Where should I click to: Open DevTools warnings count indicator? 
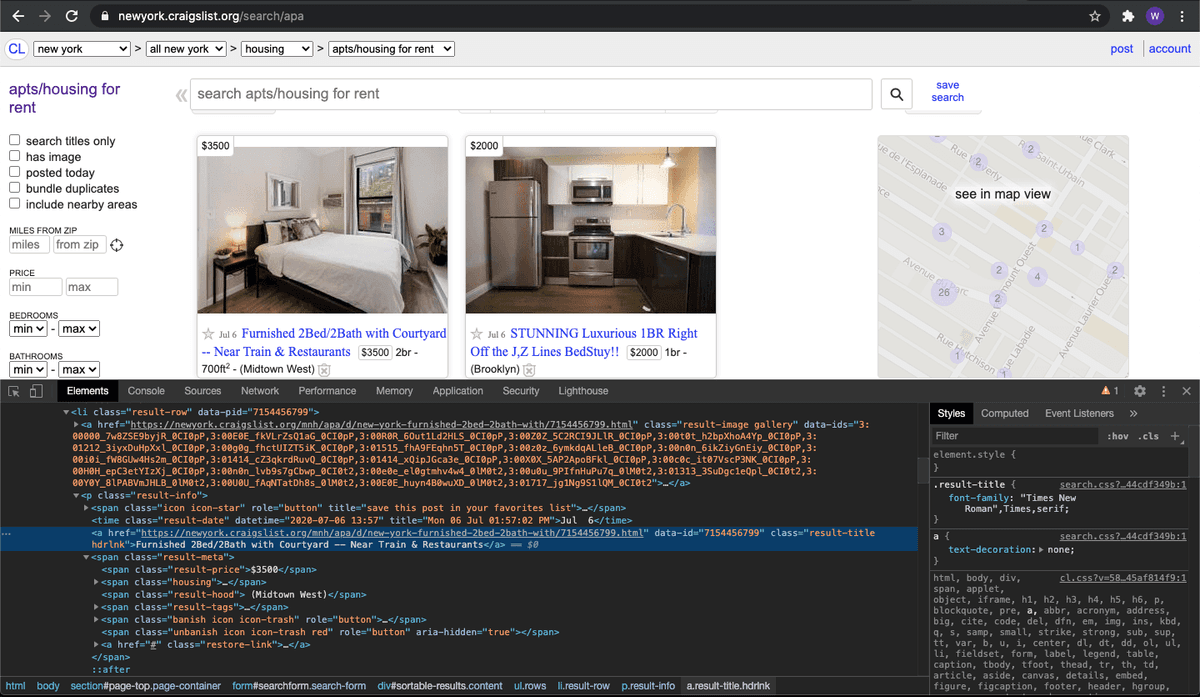1110,391
